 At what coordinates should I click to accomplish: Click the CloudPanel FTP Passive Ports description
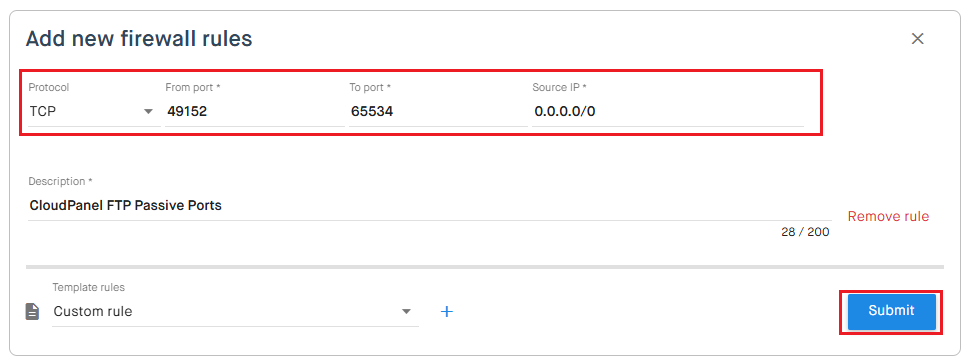click(x=126, y=205)
